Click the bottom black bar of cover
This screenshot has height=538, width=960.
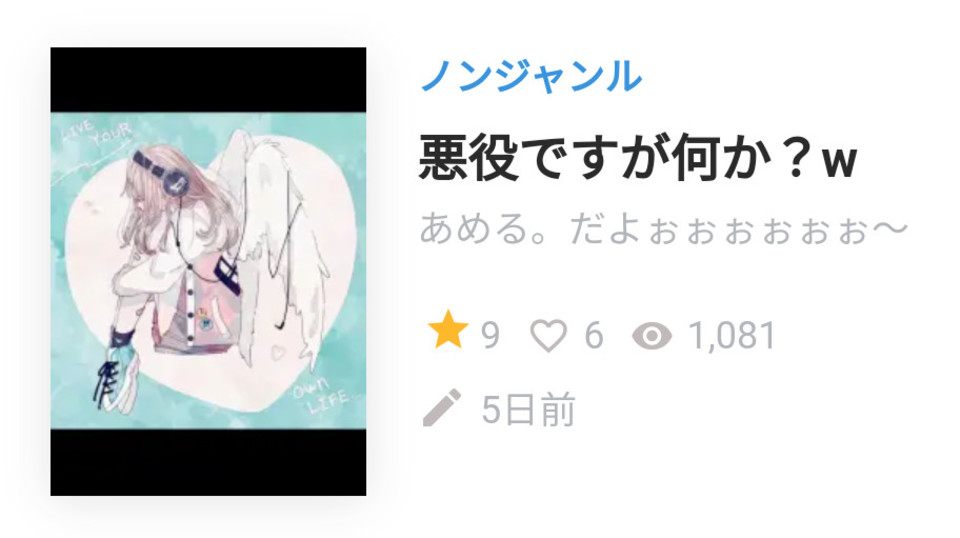(x=208, y=463)
